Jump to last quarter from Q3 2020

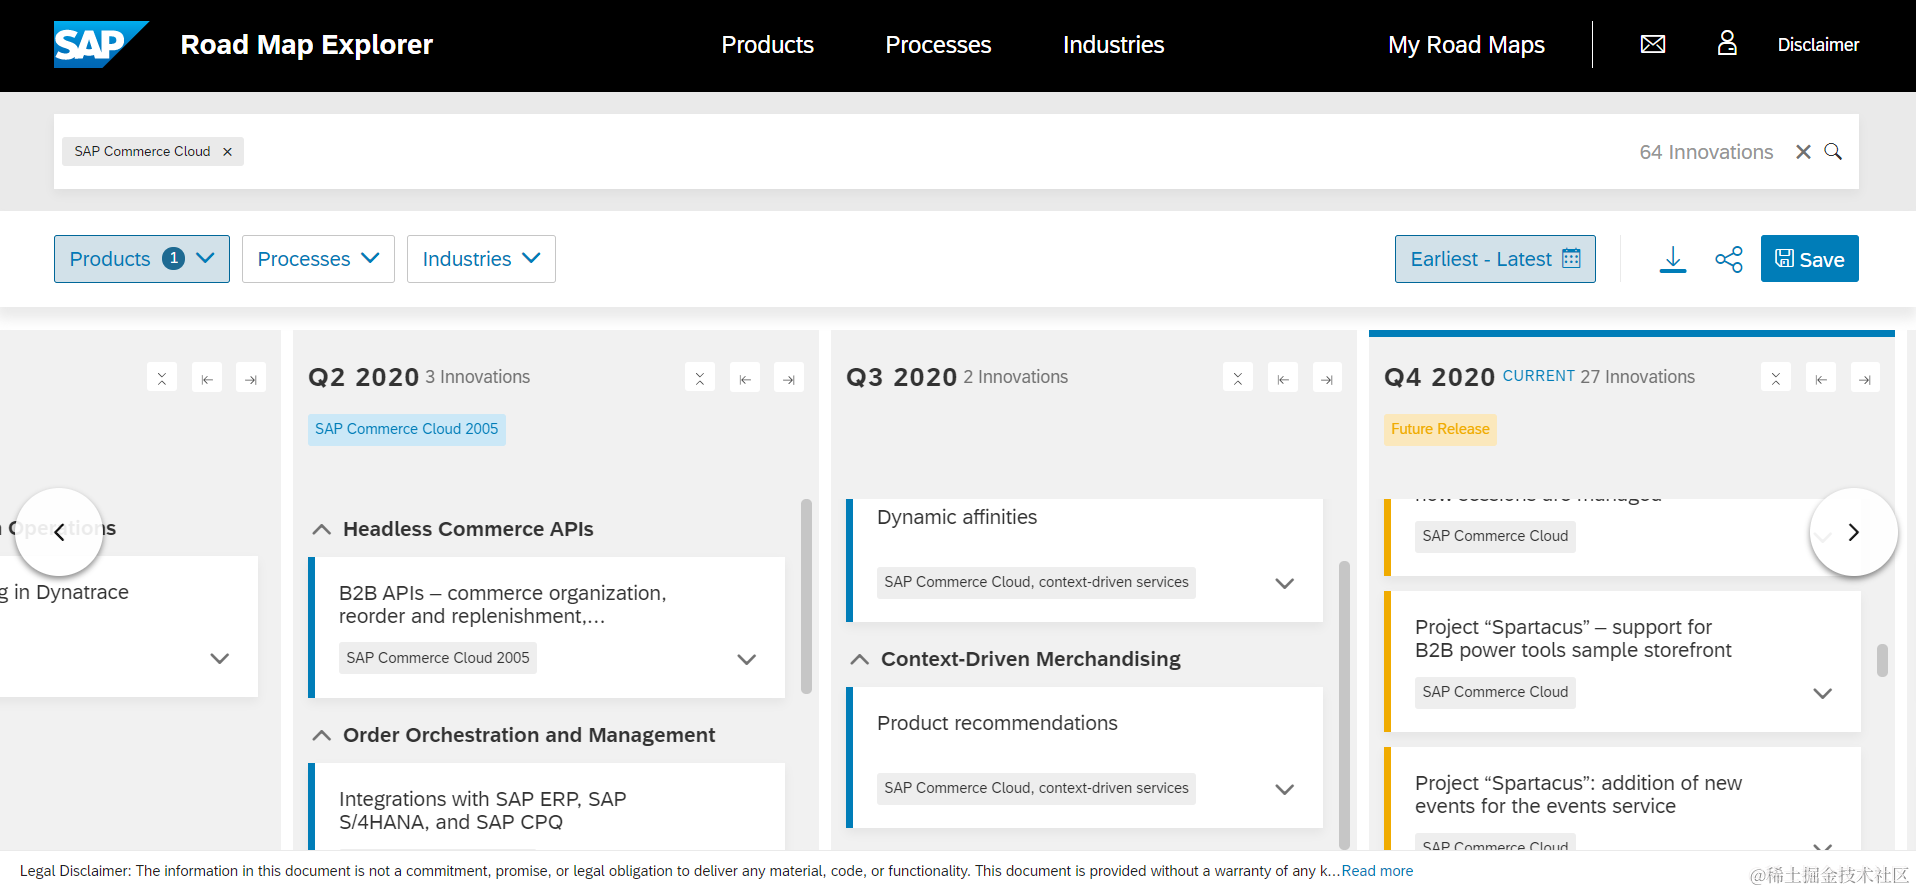coord(1327,378)
